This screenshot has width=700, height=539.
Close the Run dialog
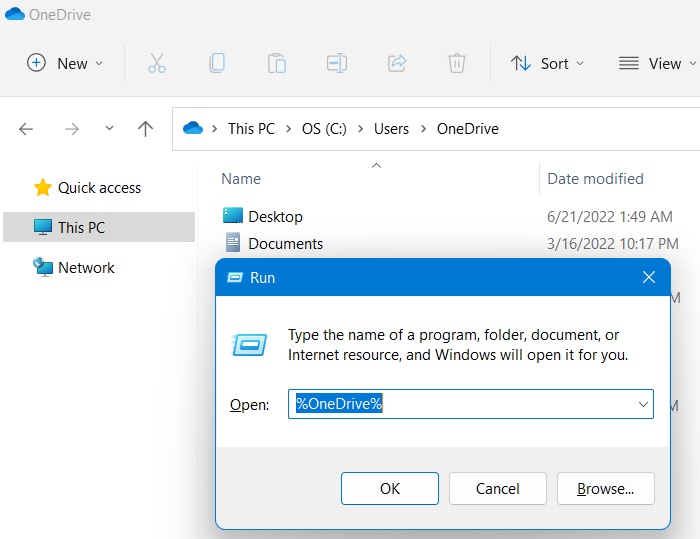point(649,277)
